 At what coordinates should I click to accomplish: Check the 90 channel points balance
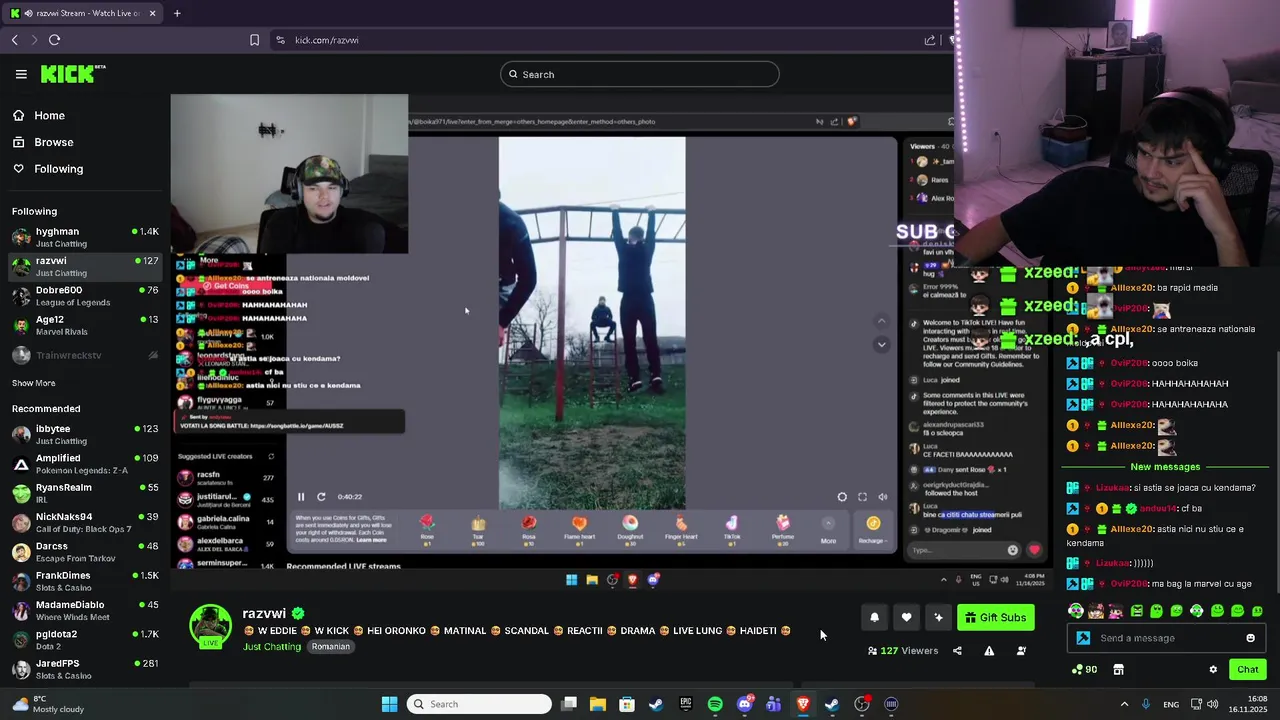point(1084,670)
